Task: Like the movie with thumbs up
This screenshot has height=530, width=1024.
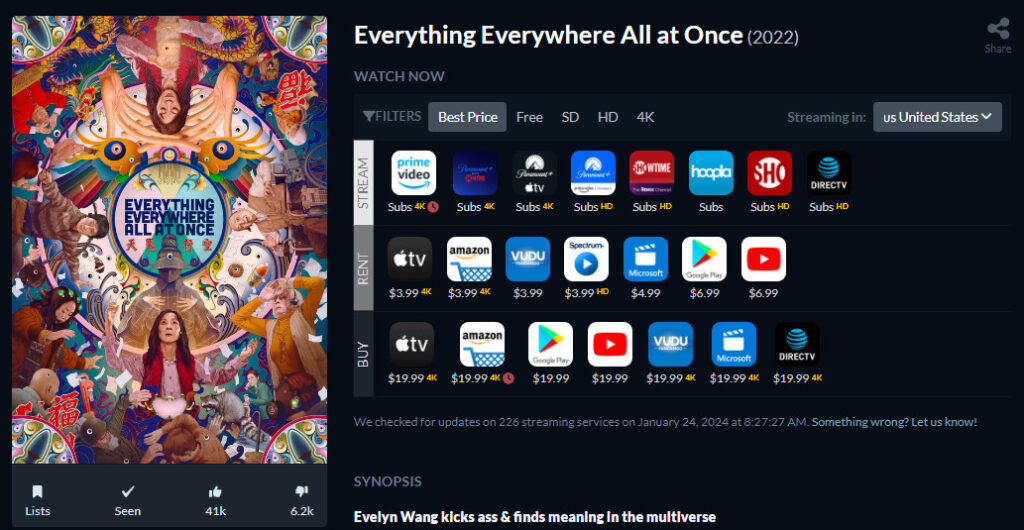Action: pyautogui.click(x=215, y=499)
